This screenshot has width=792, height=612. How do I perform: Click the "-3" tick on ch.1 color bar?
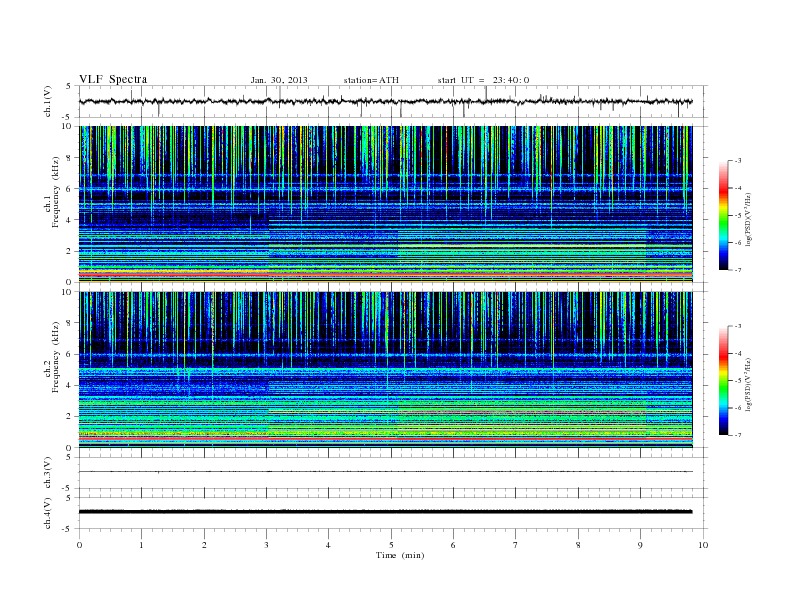(x=737, y=161)
